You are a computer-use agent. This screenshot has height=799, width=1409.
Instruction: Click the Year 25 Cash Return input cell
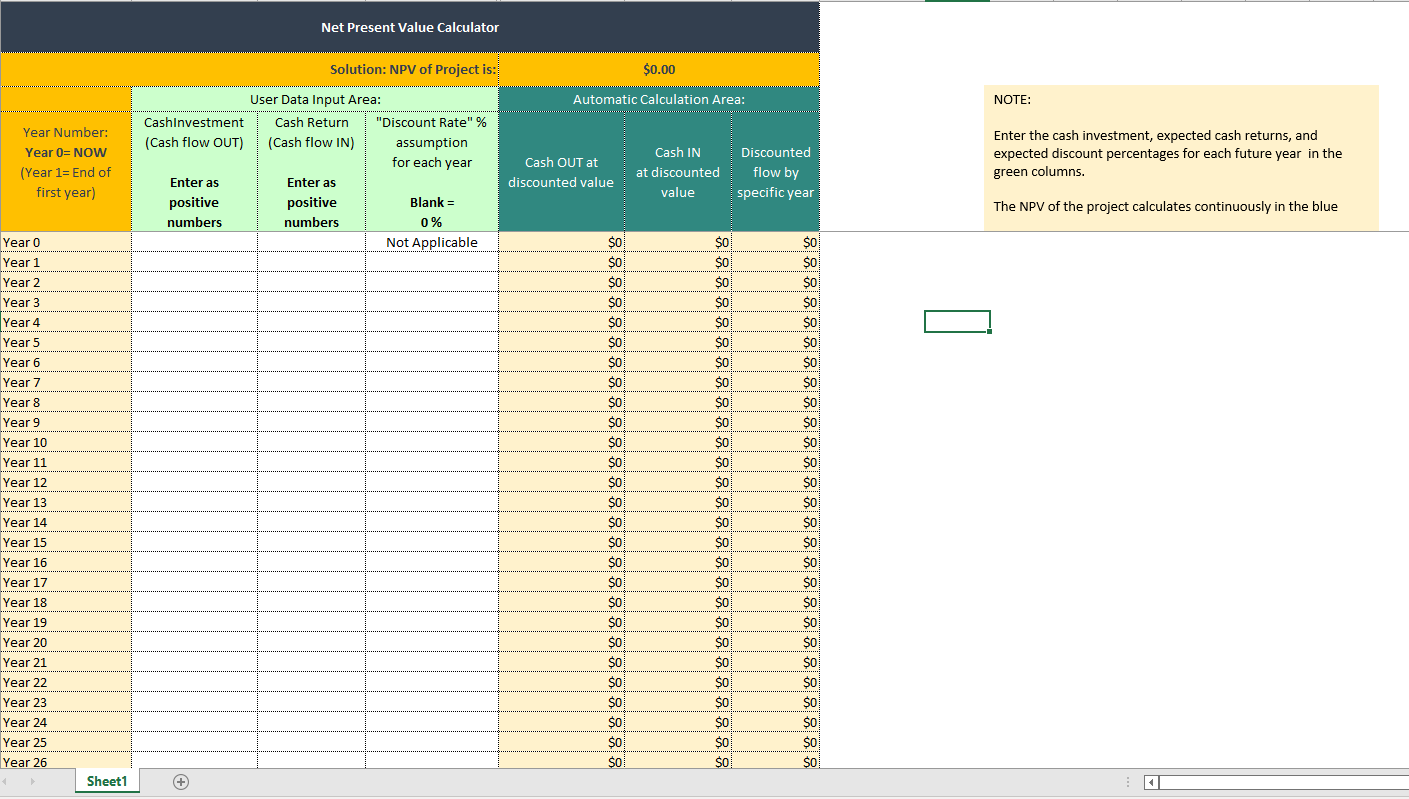tap(311, 742)
